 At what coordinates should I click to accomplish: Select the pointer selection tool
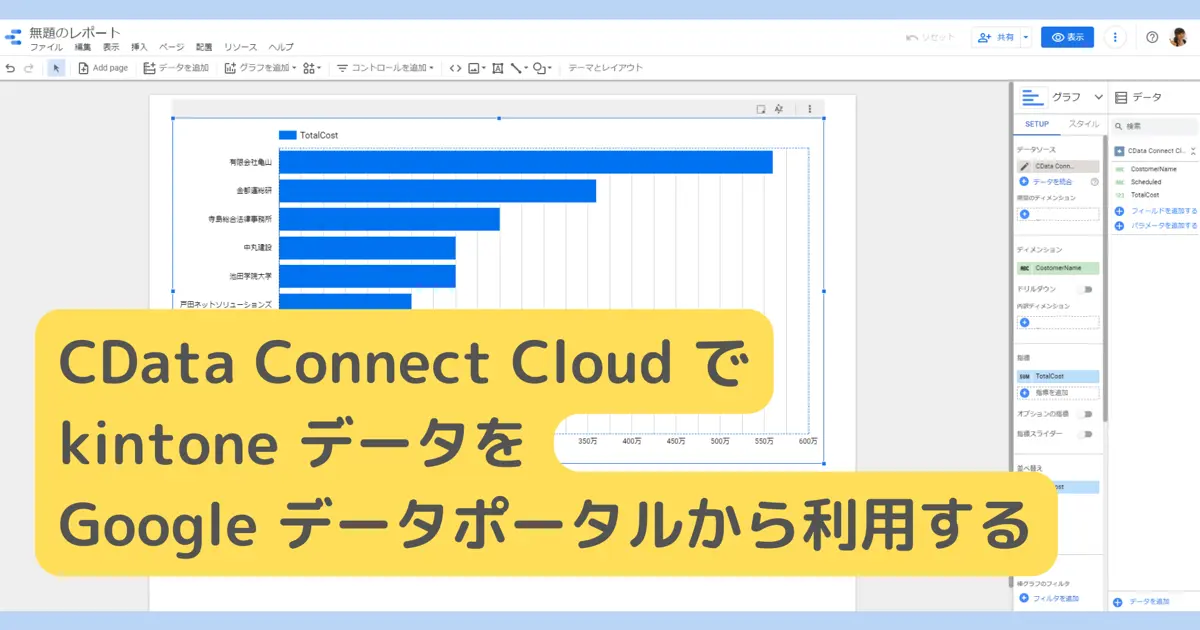[56, 68]
